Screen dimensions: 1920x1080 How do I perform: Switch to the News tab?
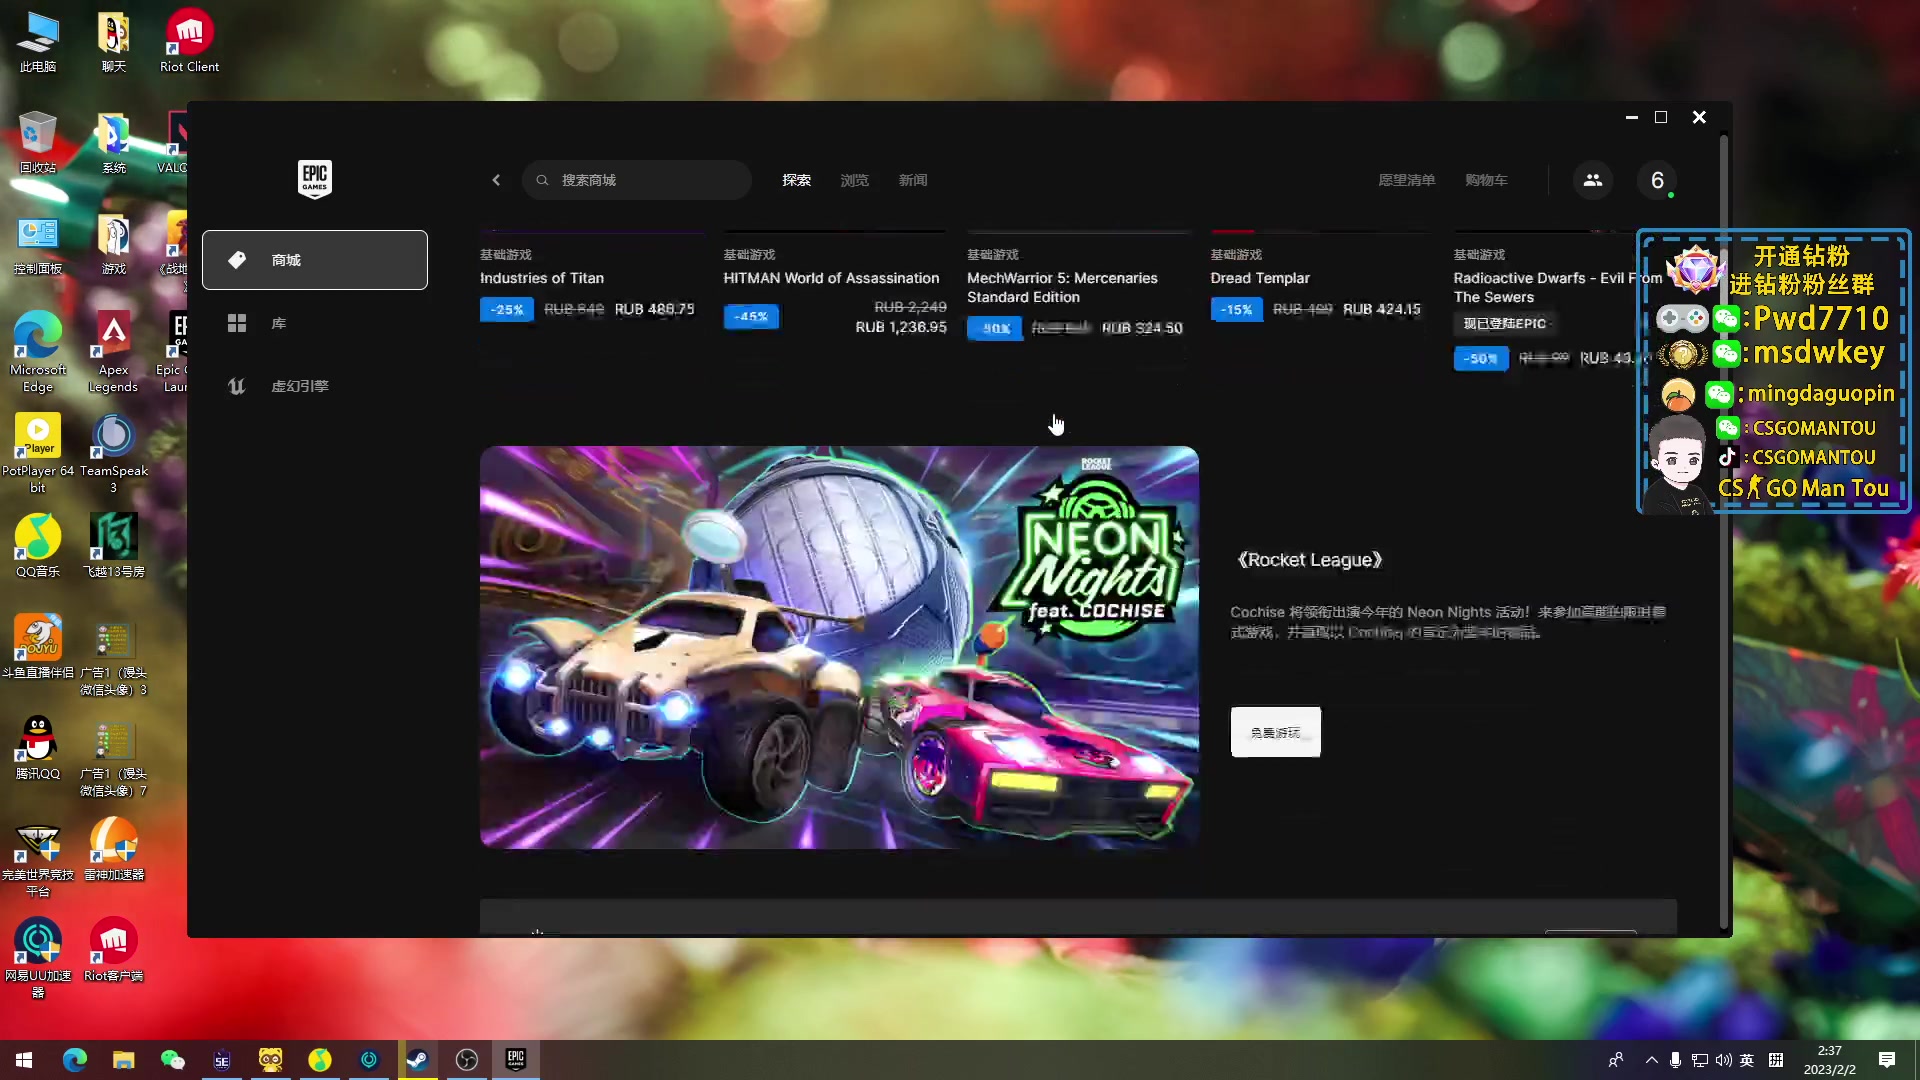tap(912, 180)
